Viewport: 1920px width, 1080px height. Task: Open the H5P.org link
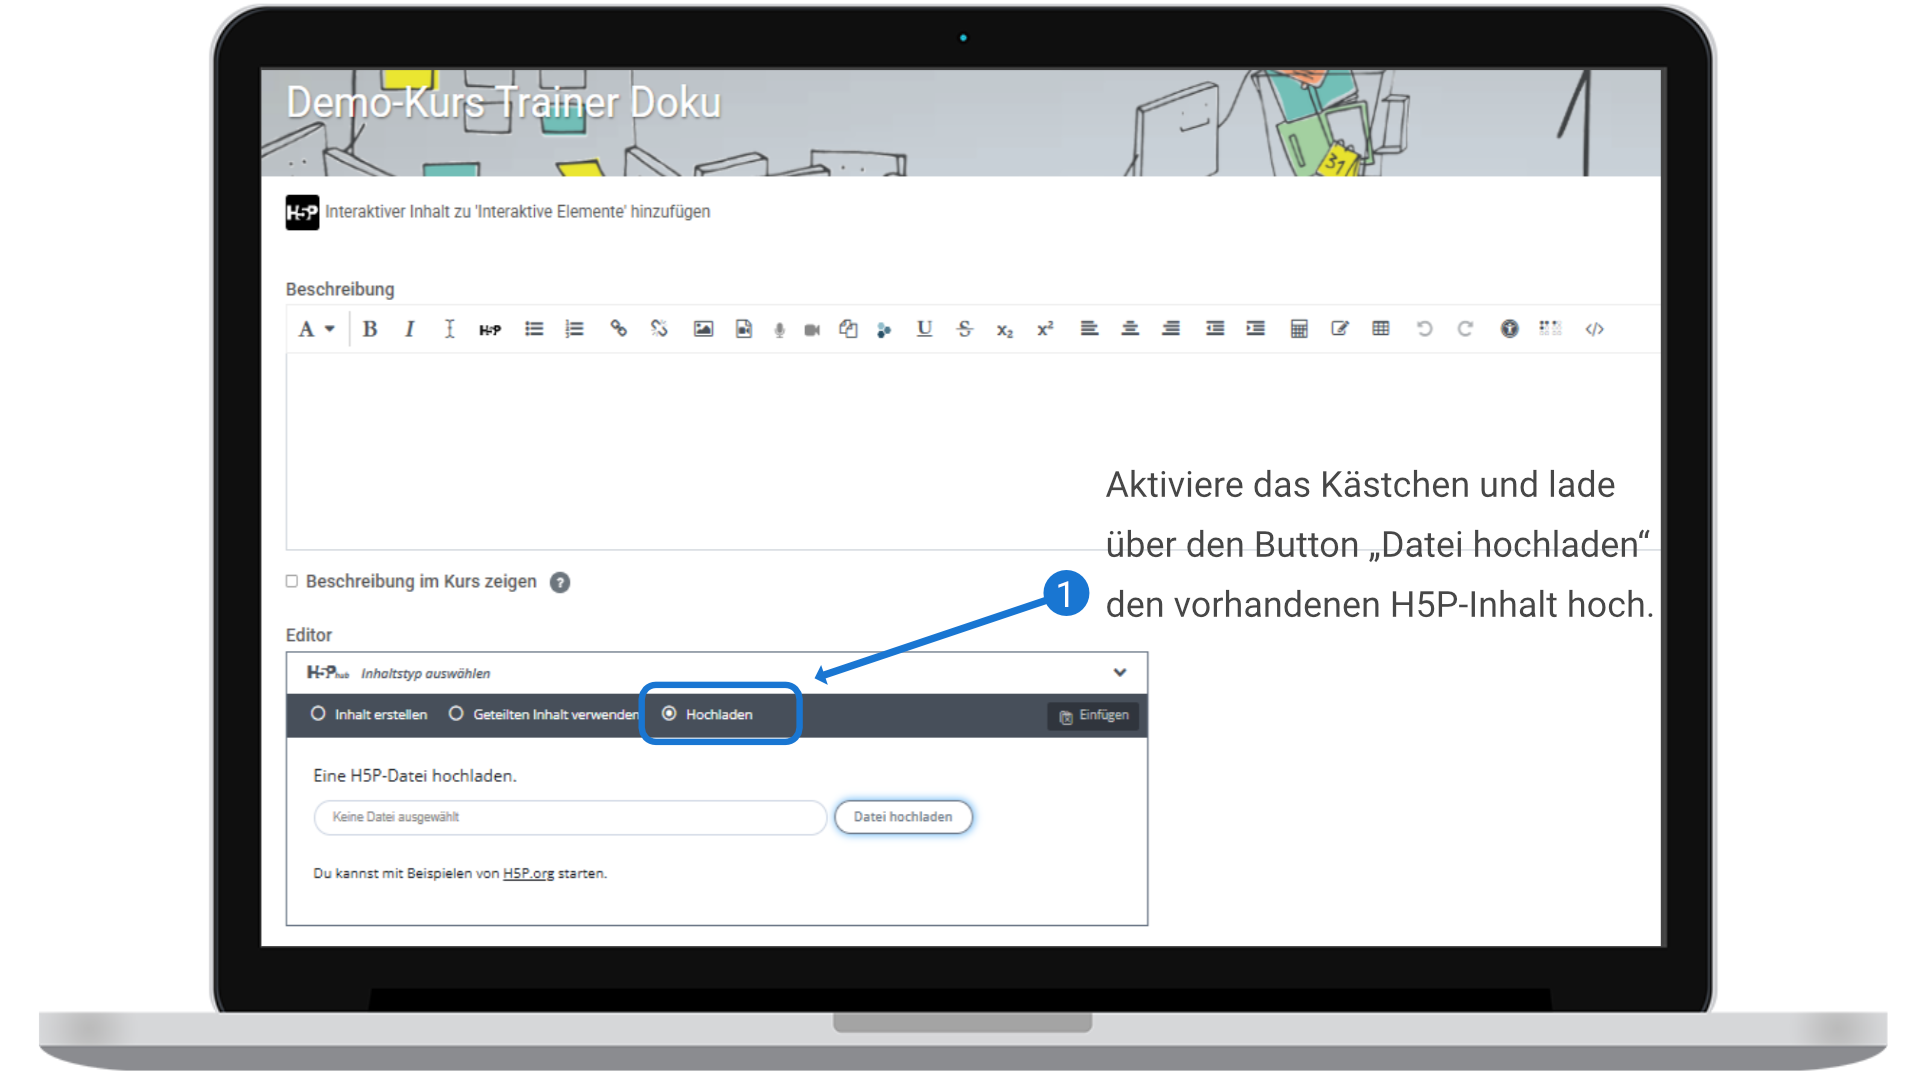[528, 873]
